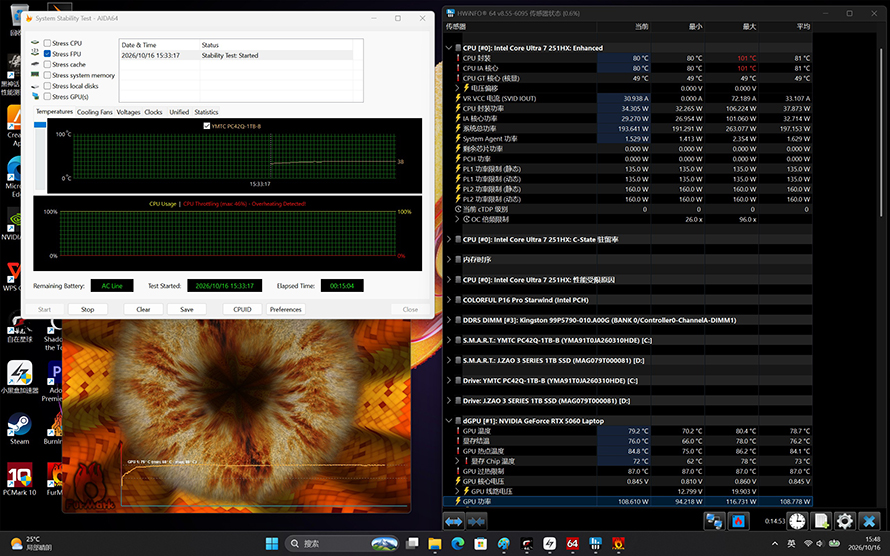The height and width of the screenshot is (556, 890).
Task: Open AIDA64 Preferences
Action: coord(286,309)
